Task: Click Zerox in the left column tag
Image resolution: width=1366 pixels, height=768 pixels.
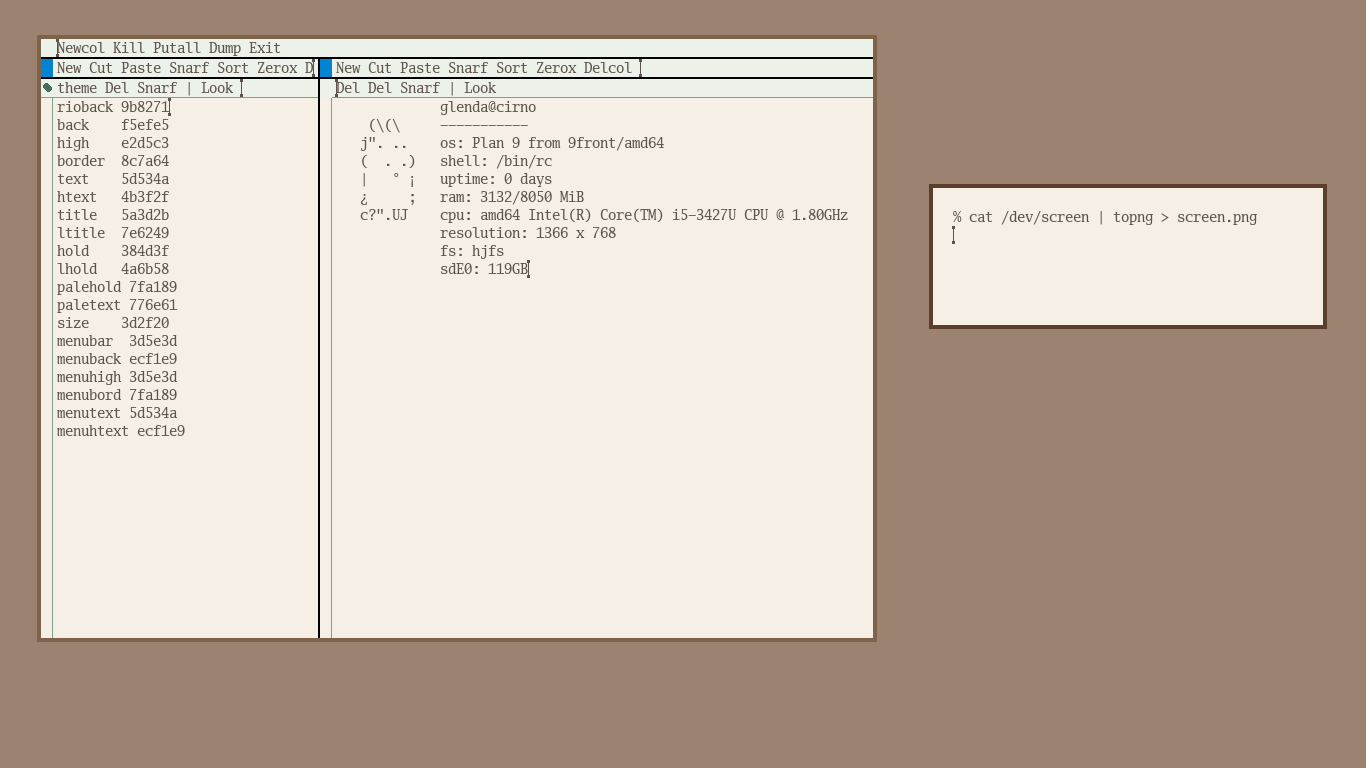Action: tap(277, 68)
